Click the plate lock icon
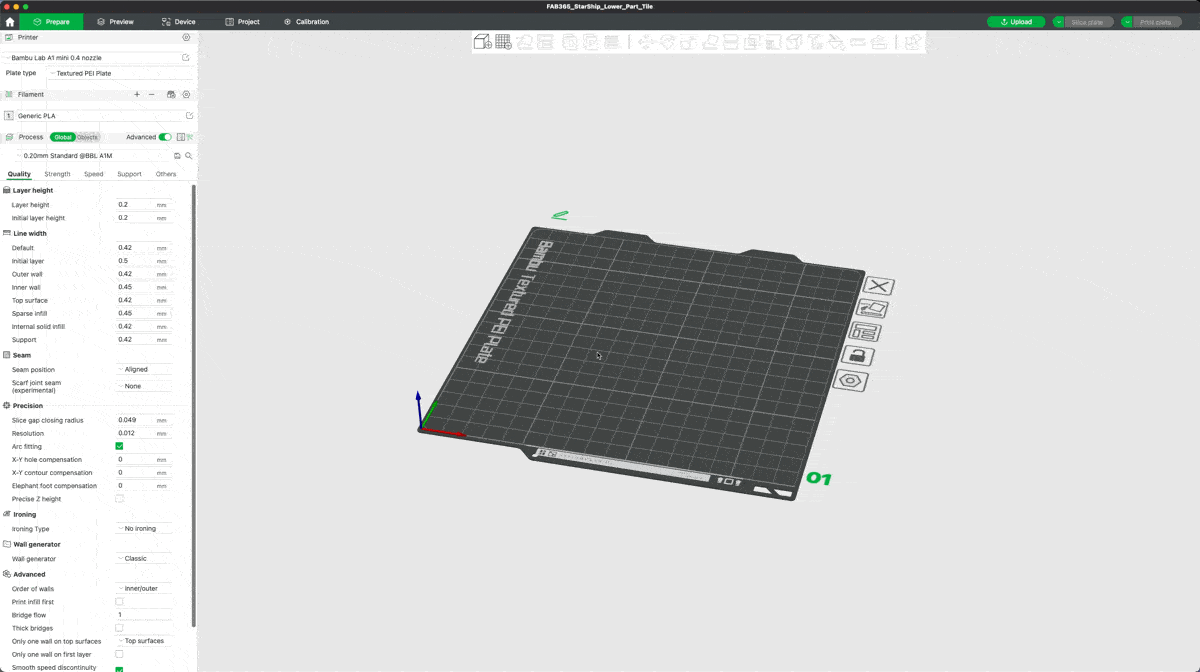 858,356
